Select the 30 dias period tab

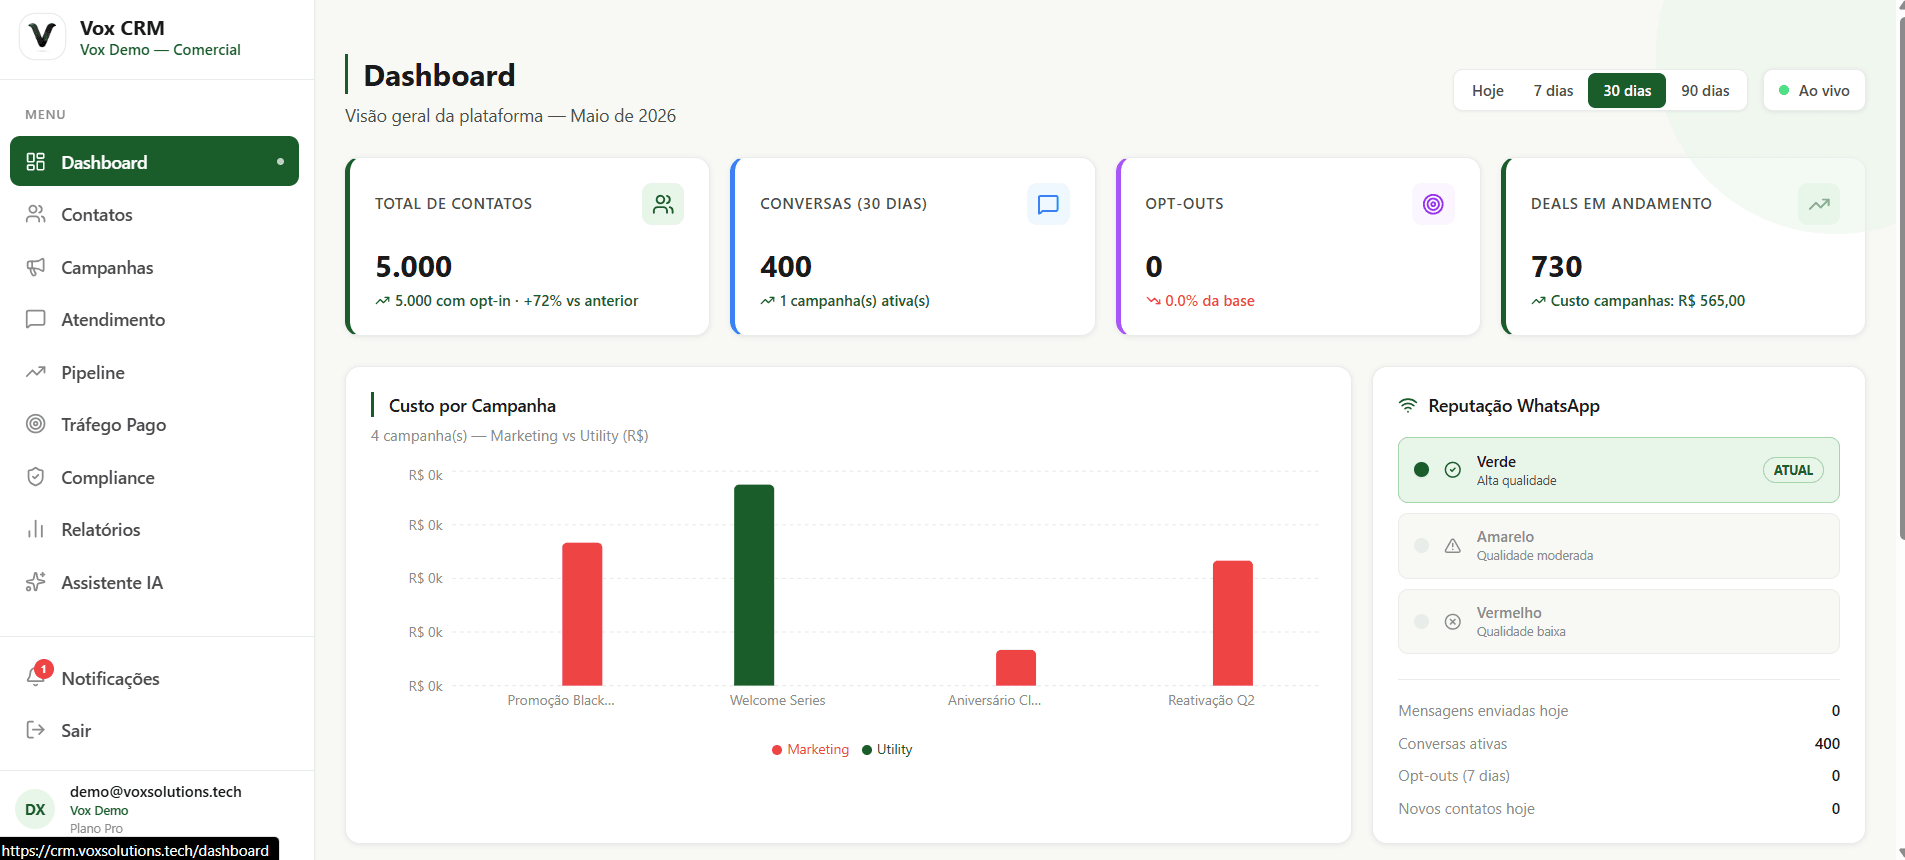coord(1627,90)
